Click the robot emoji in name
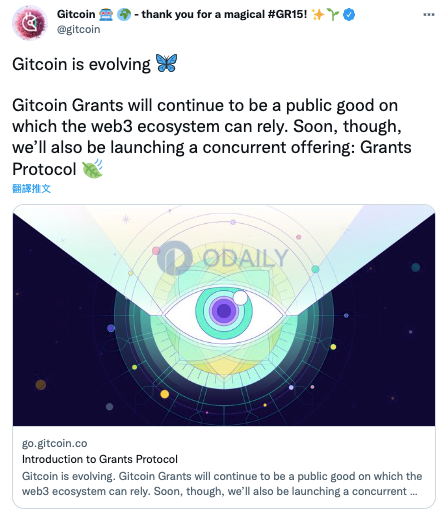This screenshot has height=517, width=446. pos(106,15)
